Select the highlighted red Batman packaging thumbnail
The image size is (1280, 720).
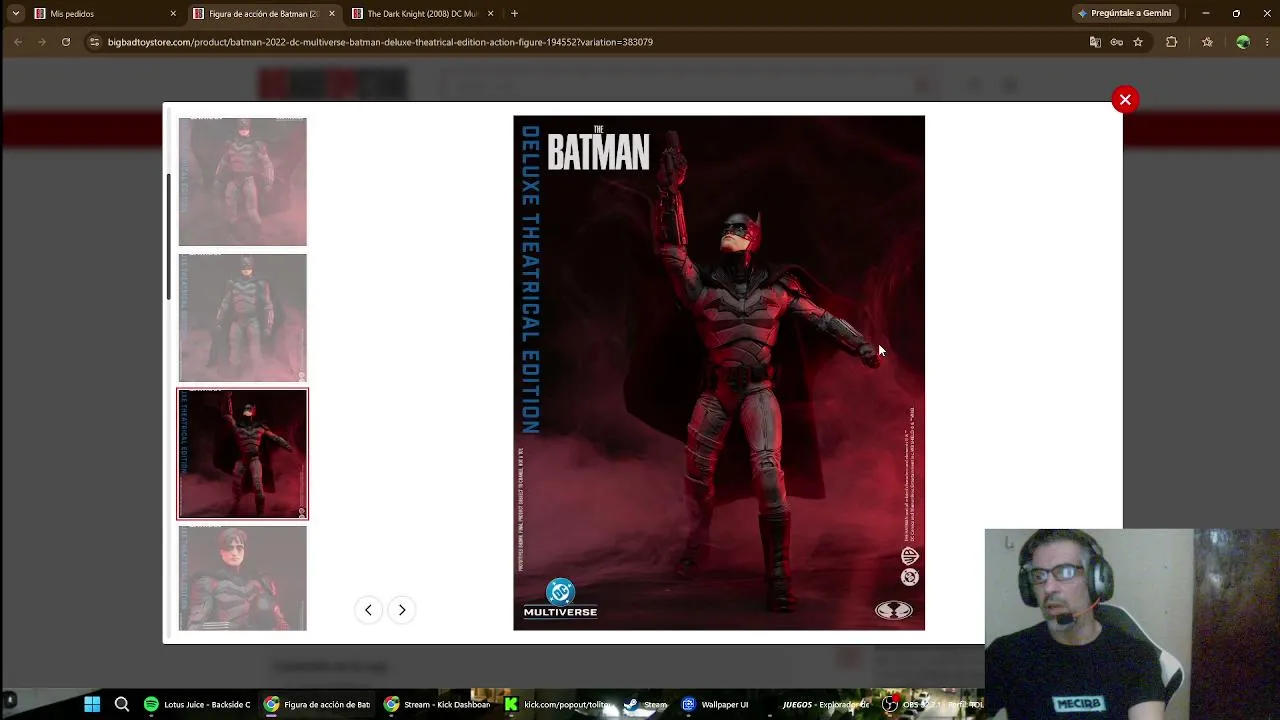[x=243, y=454]
